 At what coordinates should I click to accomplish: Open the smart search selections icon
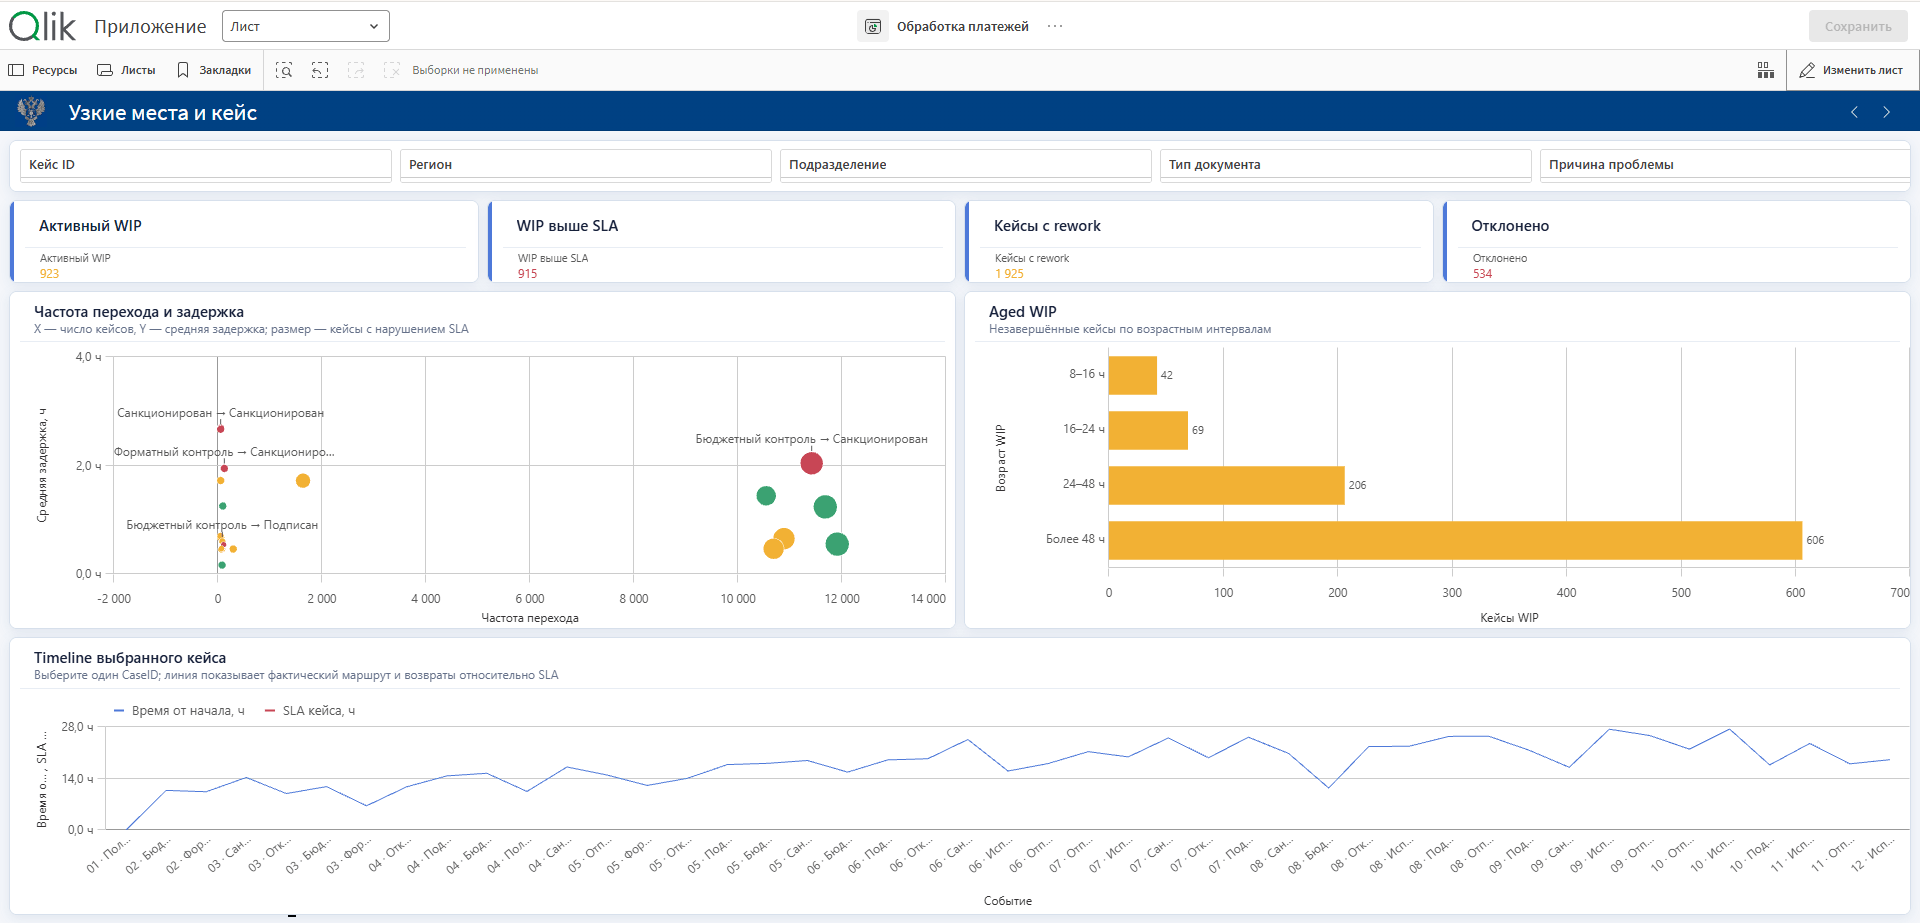(284, 70)
